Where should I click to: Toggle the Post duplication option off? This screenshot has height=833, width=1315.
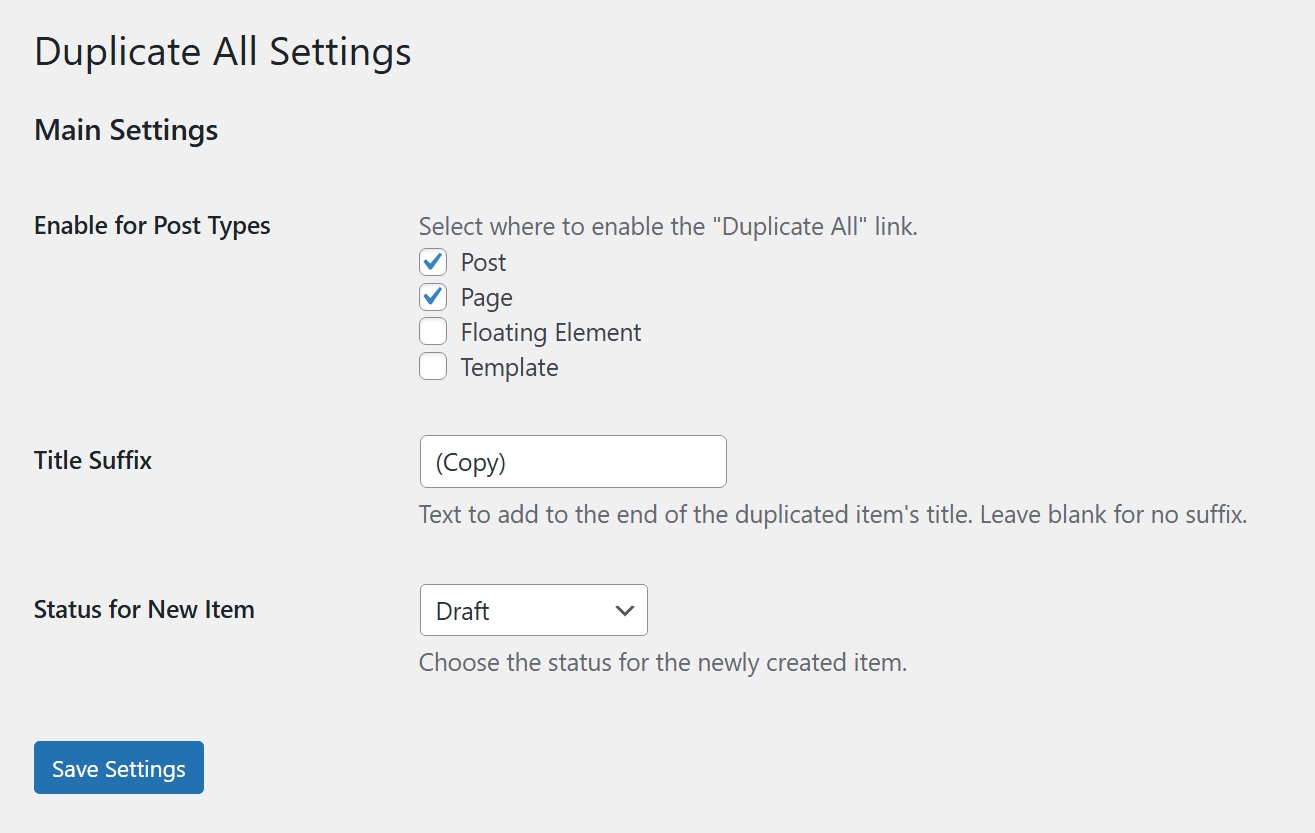coord(433,262)
